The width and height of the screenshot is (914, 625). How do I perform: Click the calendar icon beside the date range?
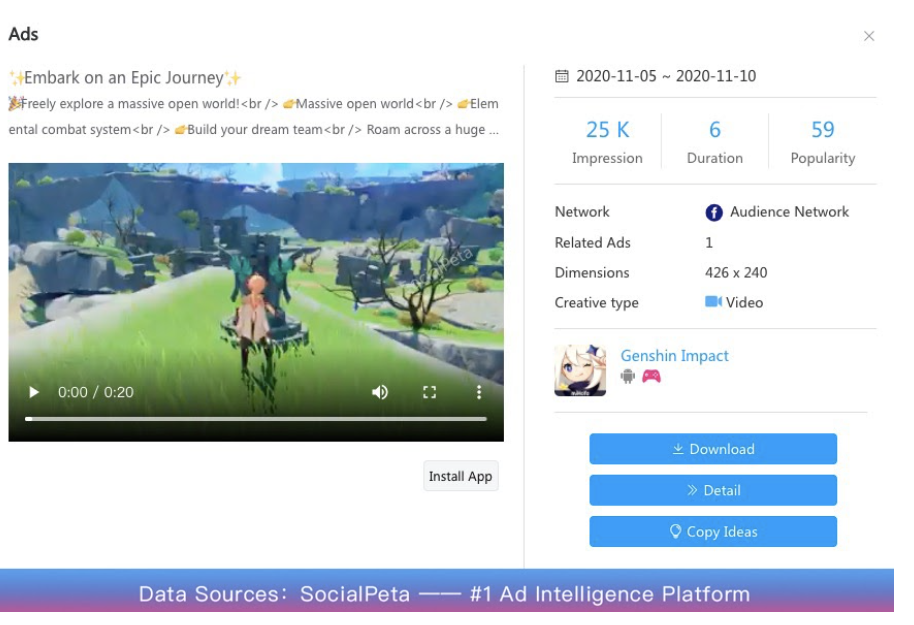[562, 76]
